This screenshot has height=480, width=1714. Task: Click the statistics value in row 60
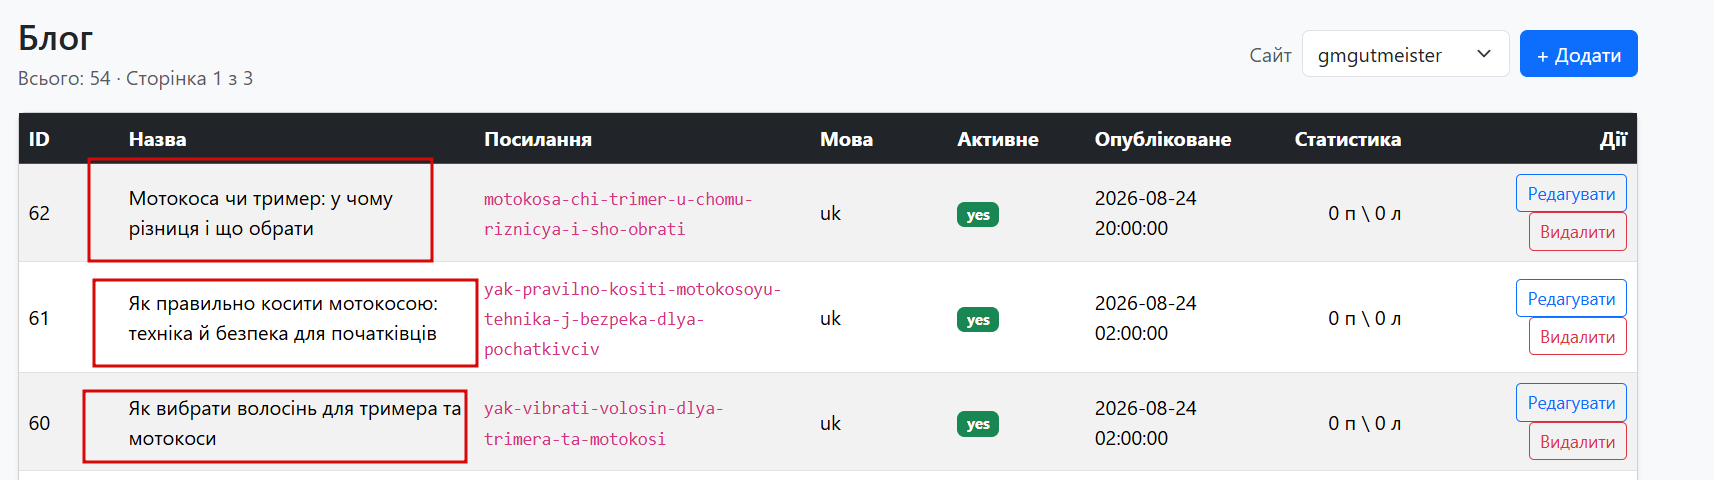pyautogui.click(x=1364, y=423)
